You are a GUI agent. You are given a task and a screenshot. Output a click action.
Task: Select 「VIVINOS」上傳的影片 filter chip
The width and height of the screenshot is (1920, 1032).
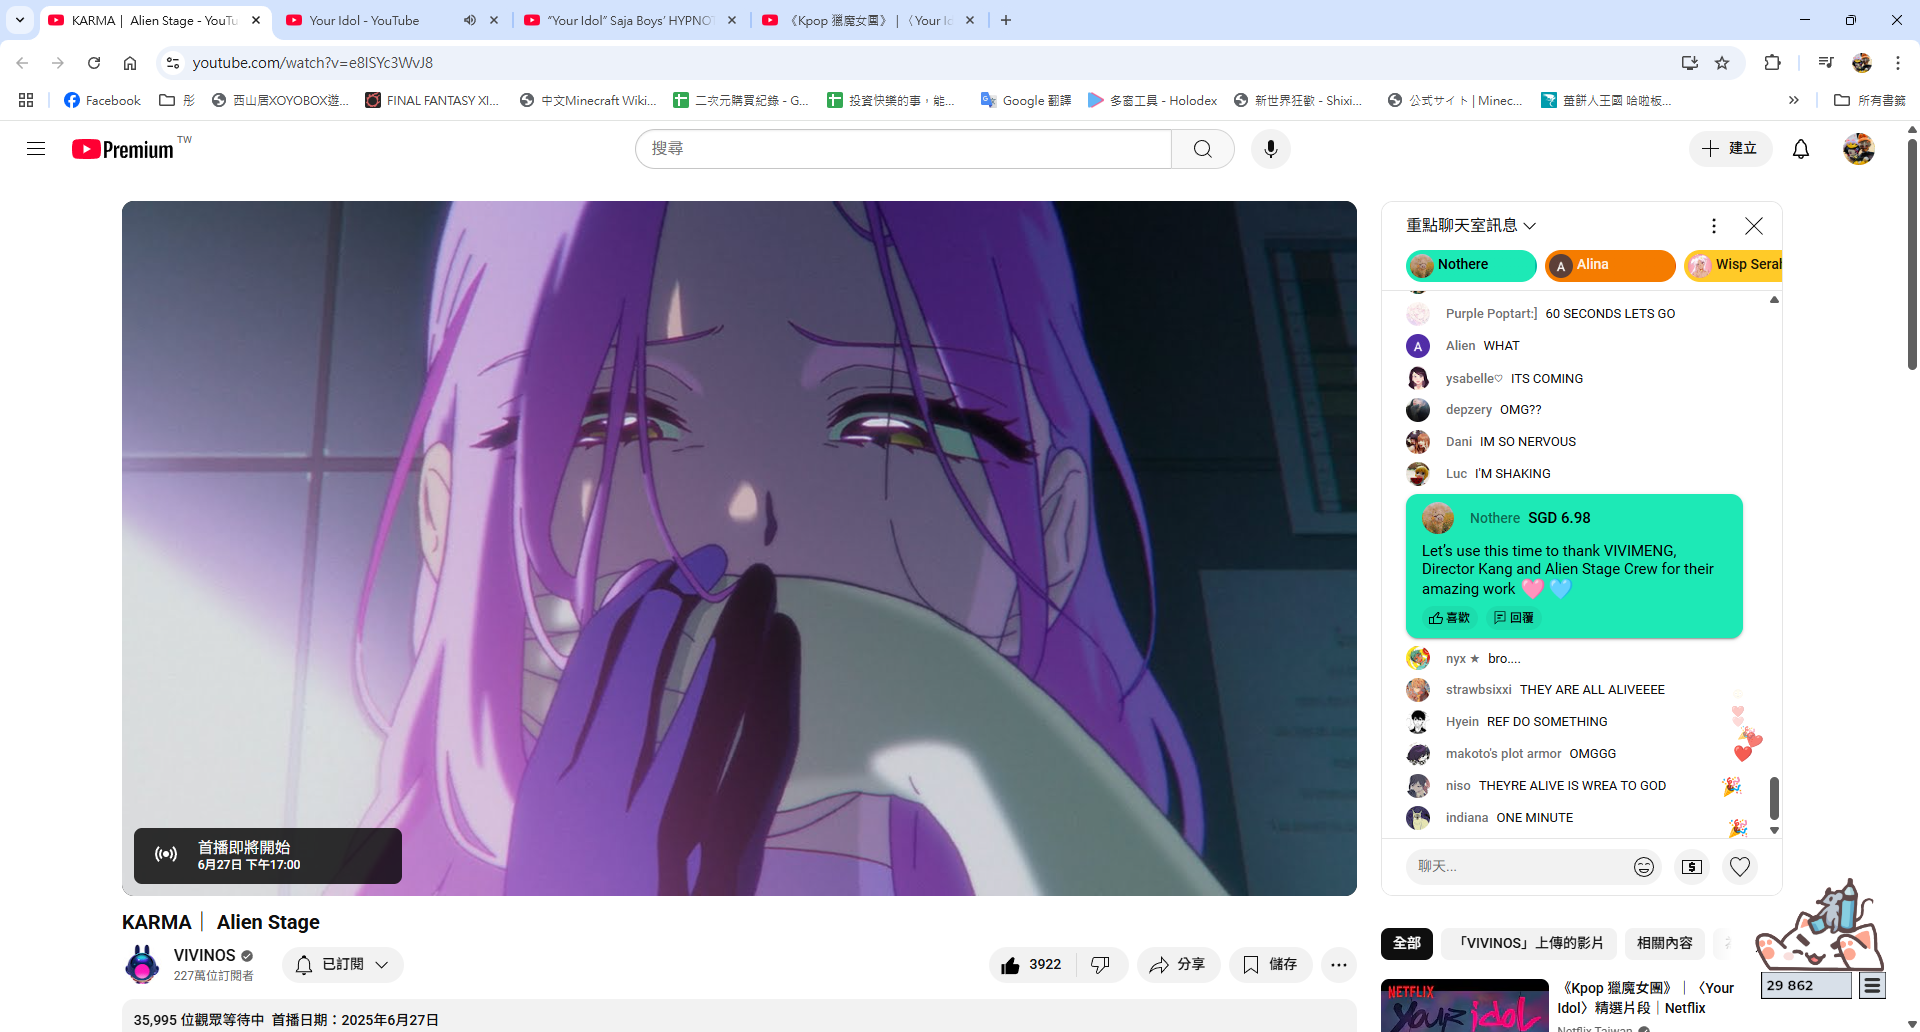(1530, 943)
